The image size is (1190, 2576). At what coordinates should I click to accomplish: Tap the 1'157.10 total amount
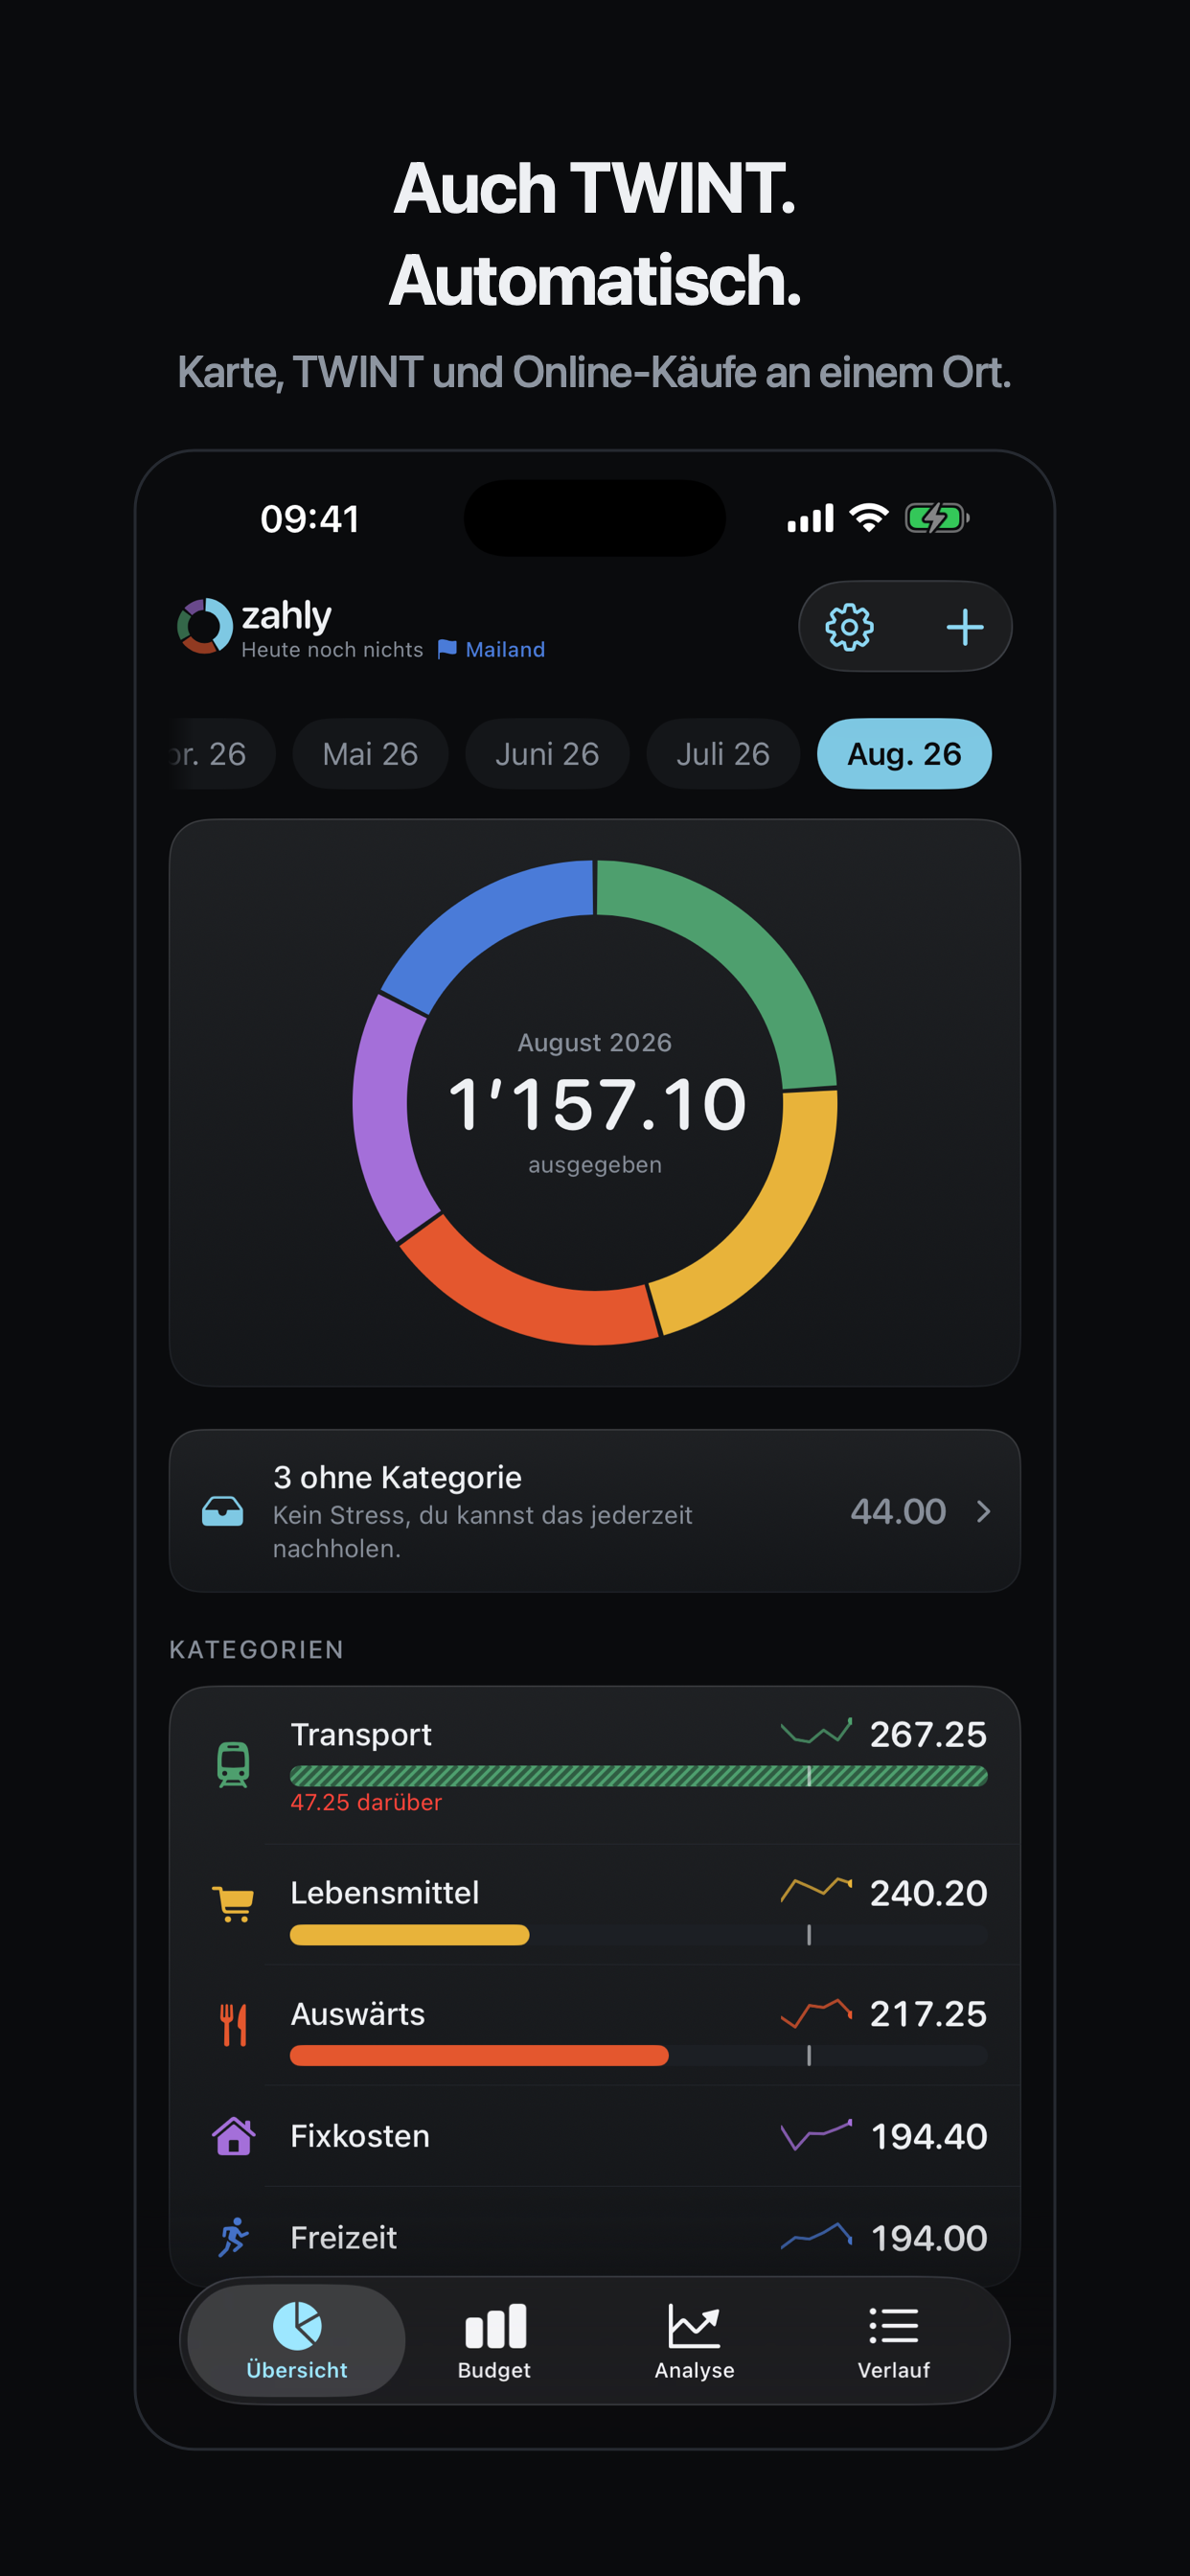tap(596, 1105)
